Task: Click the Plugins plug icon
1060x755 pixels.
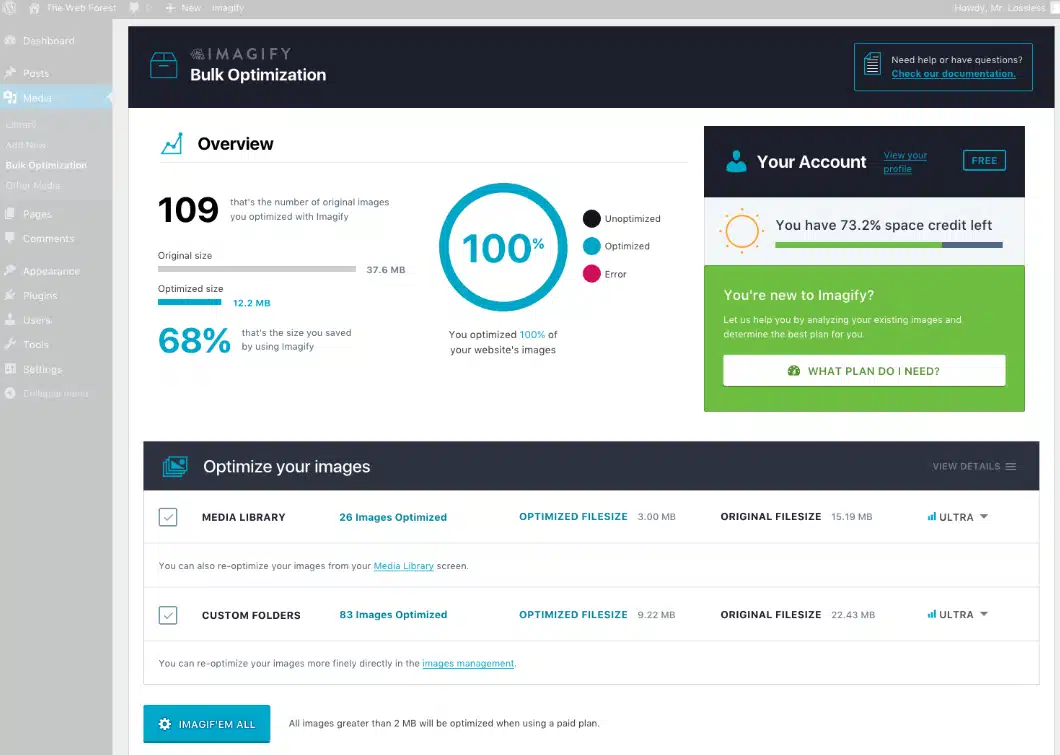Action: pos(10,295)
